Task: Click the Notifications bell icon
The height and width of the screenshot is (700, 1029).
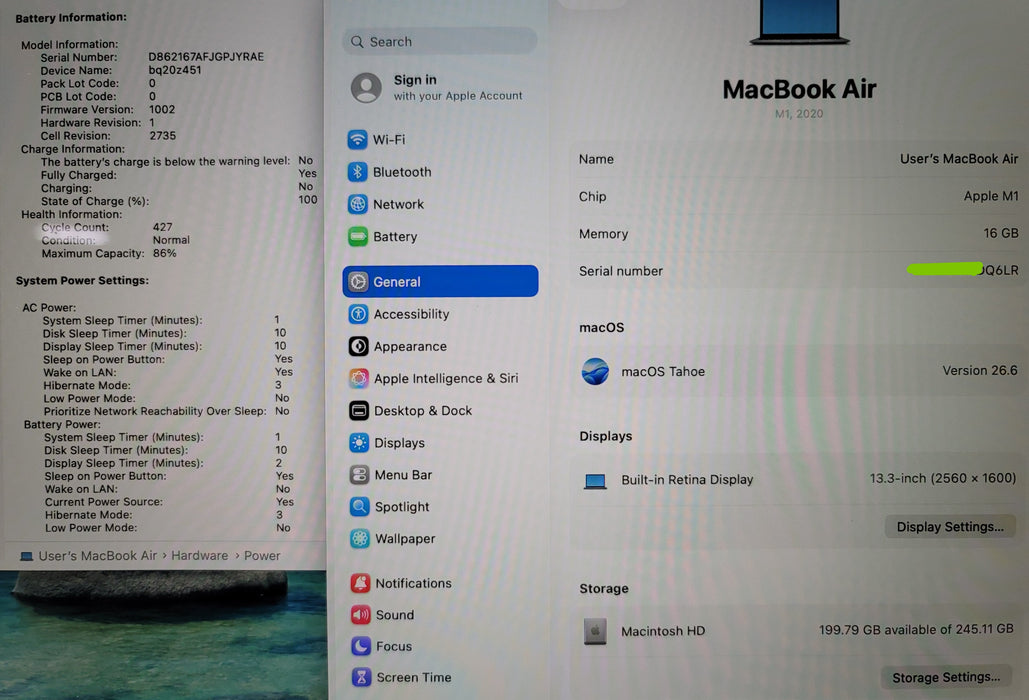Action: pos(360,583)
